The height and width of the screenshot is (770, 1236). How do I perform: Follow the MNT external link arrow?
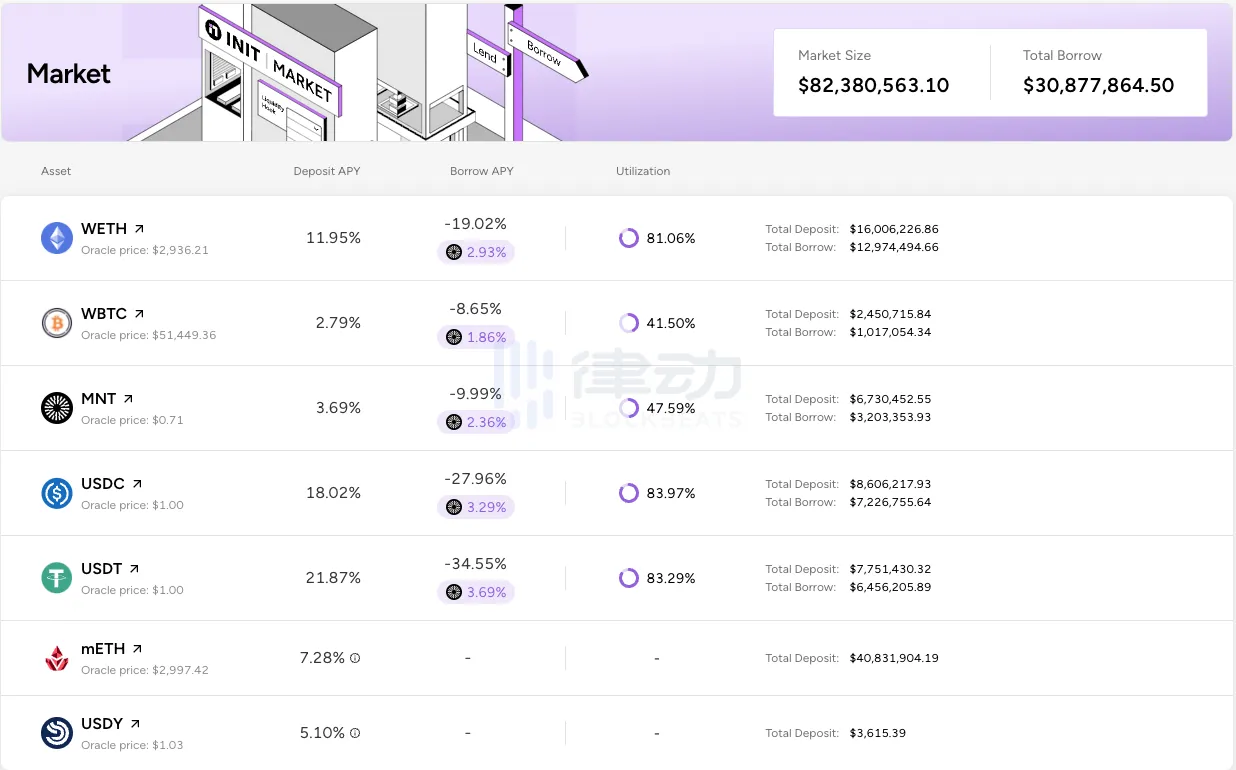[x=128, y=399]
